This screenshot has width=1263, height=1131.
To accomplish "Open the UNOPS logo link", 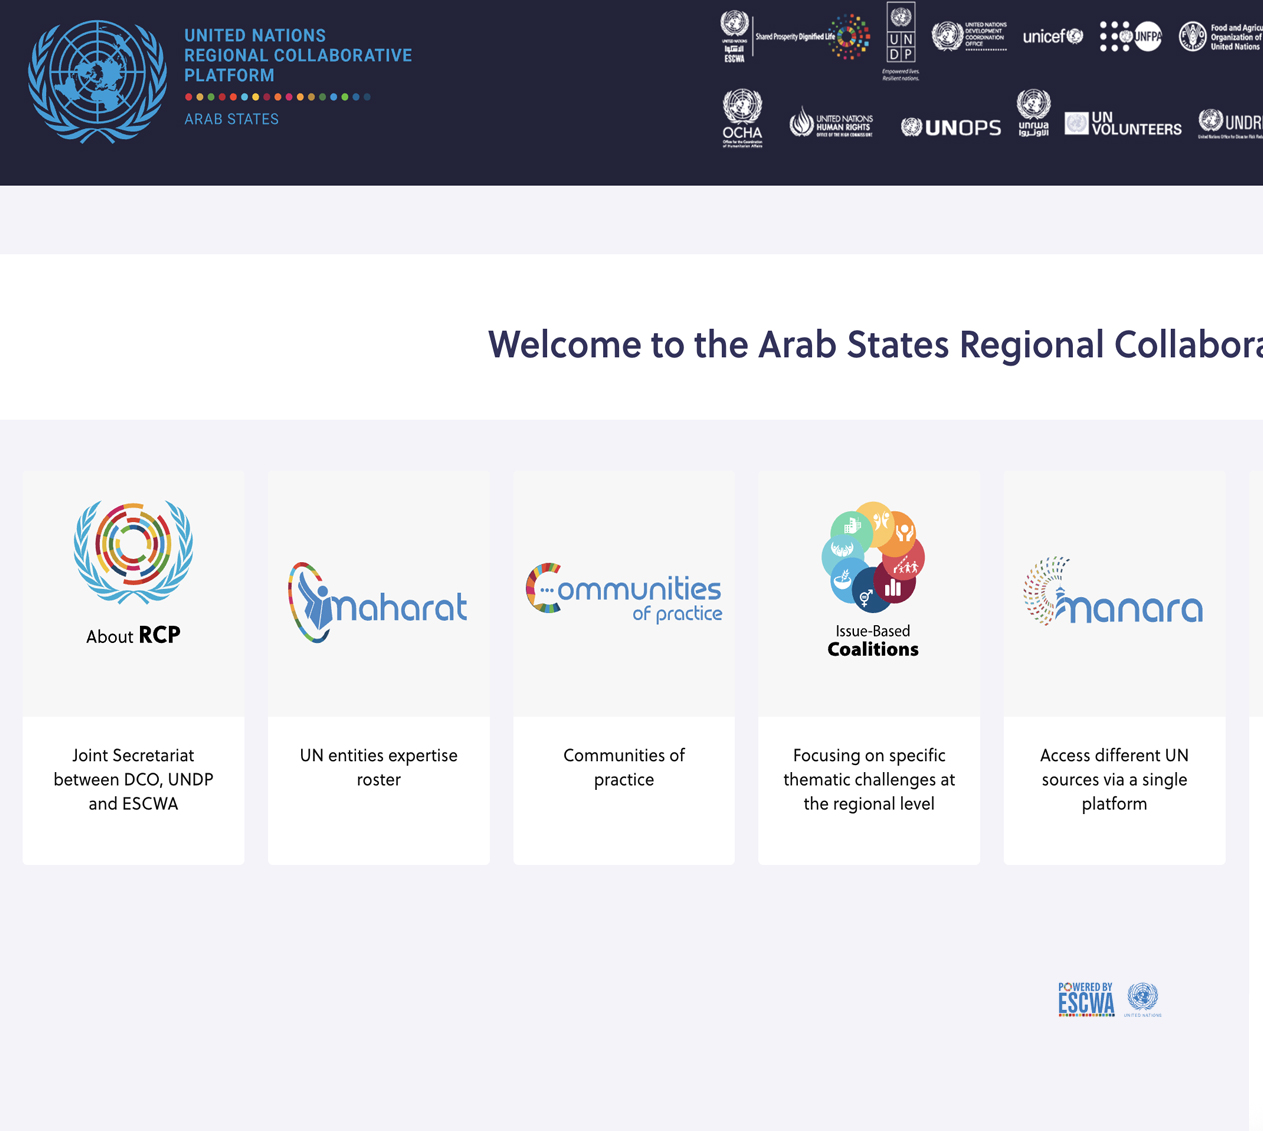I will click(950, 127).
